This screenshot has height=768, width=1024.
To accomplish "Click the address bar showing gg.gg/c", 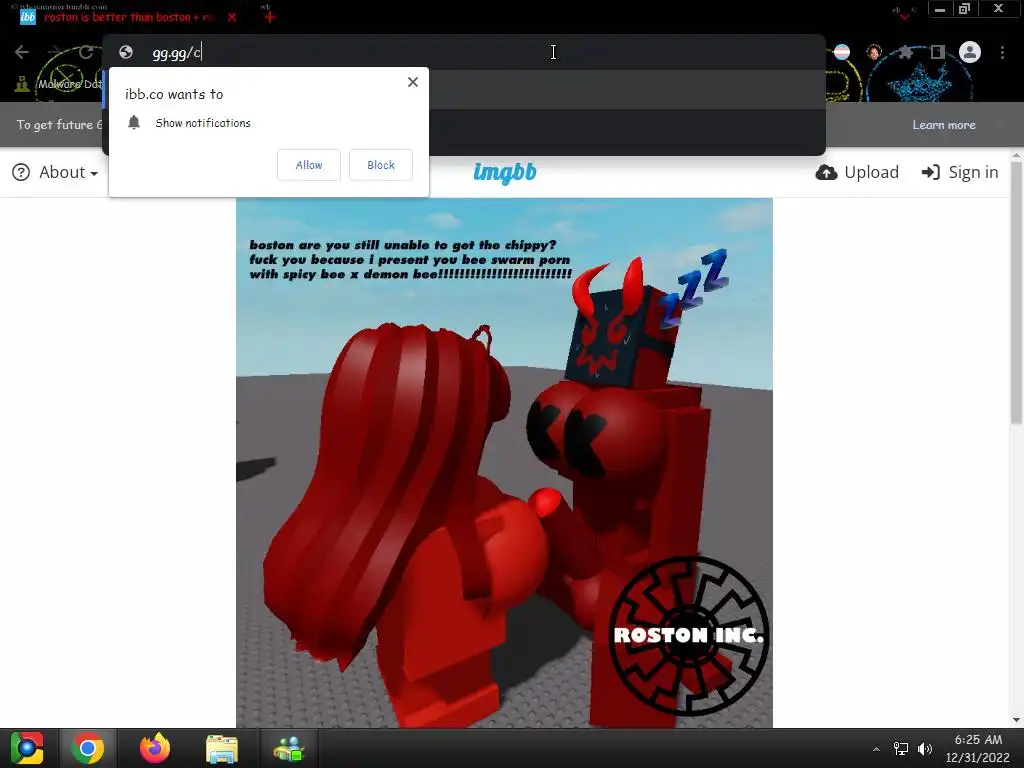I will tap(464, 52).
